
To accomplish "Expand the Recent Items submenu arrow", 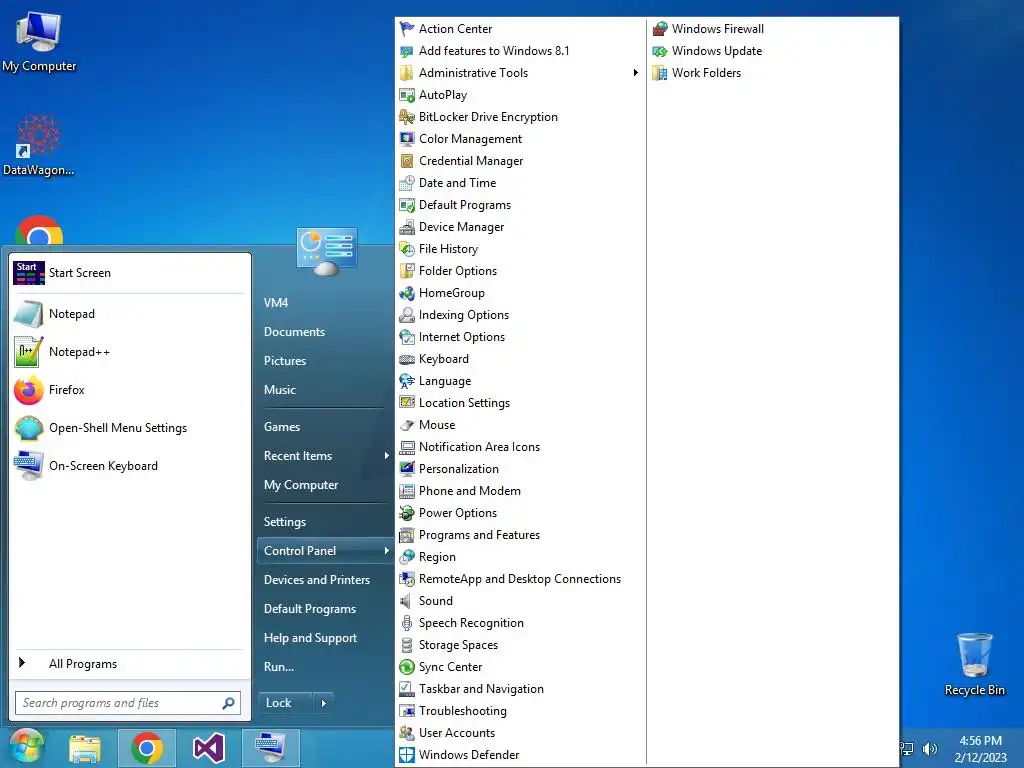I will pyautogui.click(x=386, y=456).
